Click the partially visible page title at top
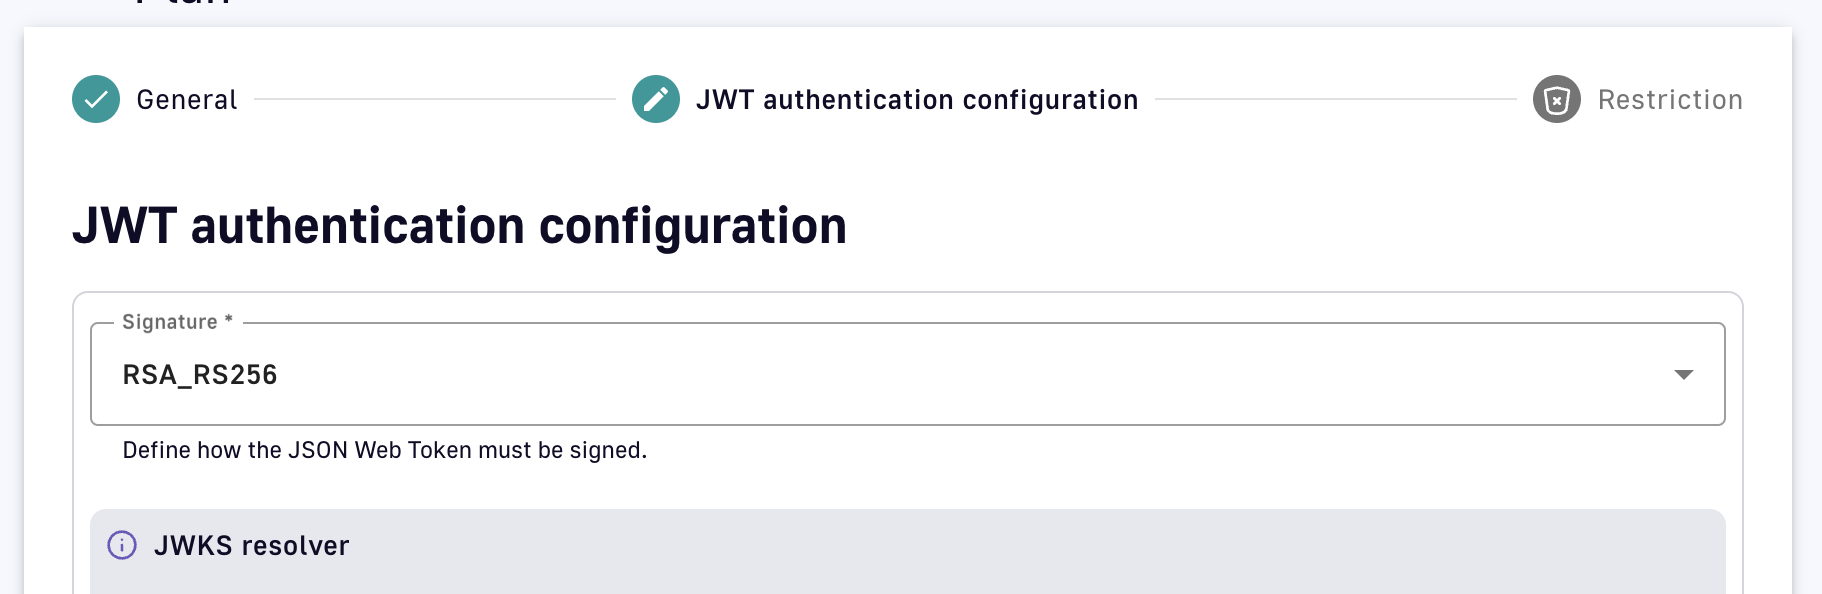The width and height of the screenshot is (1822, 594). coord(185,4)
